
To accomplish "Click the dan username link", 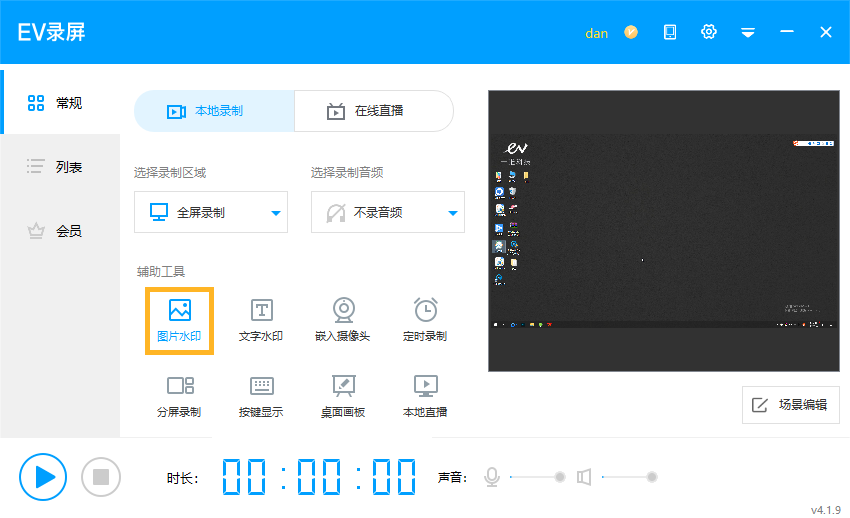I will 596,34.
